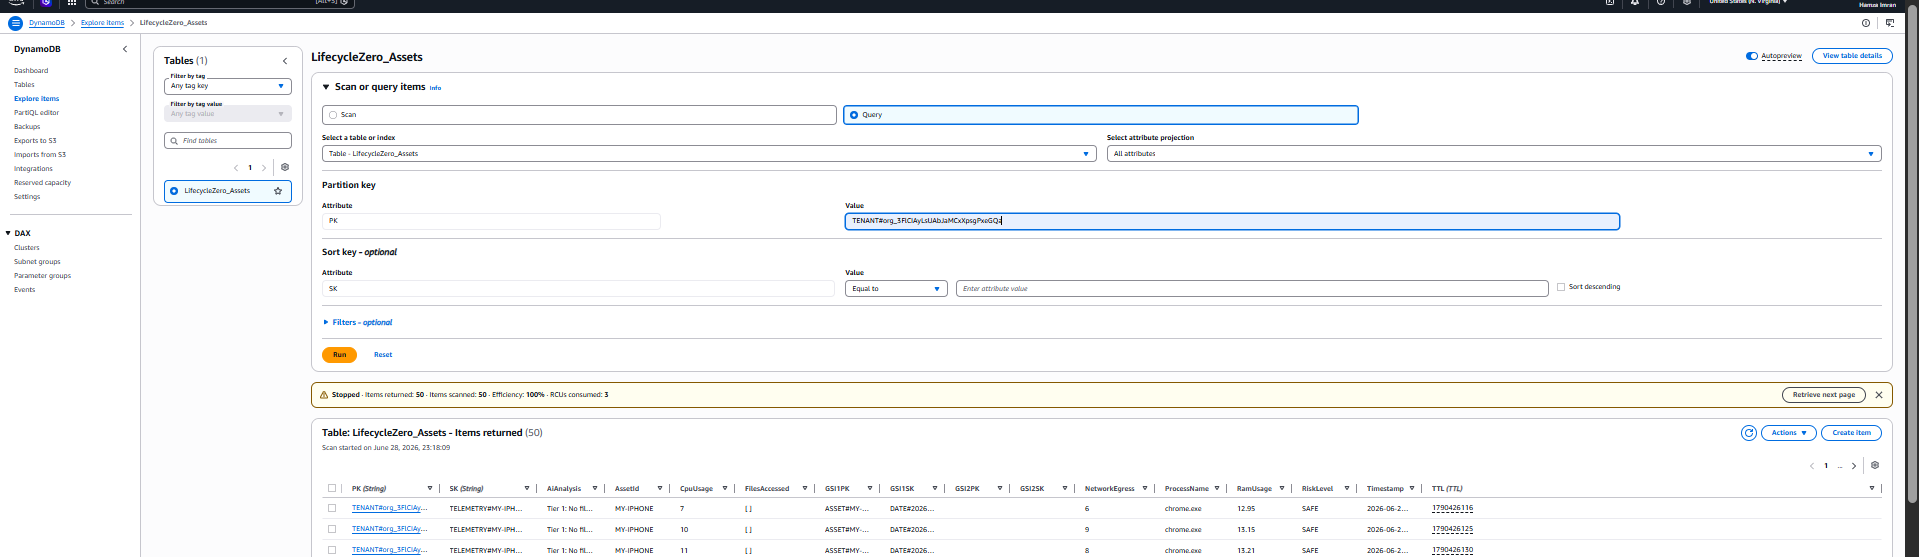Screen dimensions: 1919x557
Task: Click View table details button
Action: pos(1852,56)
